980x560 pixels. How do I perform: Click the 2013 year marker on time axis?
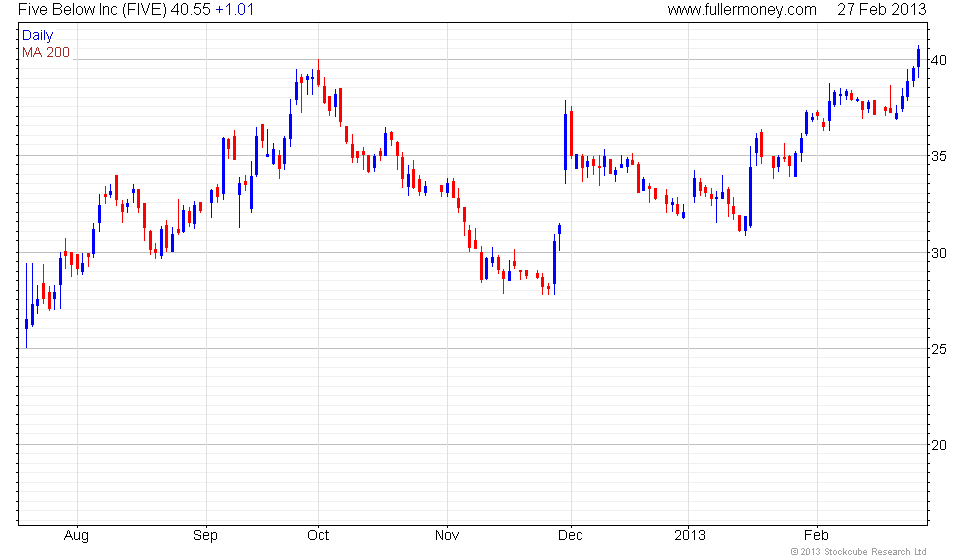[689, 535]
